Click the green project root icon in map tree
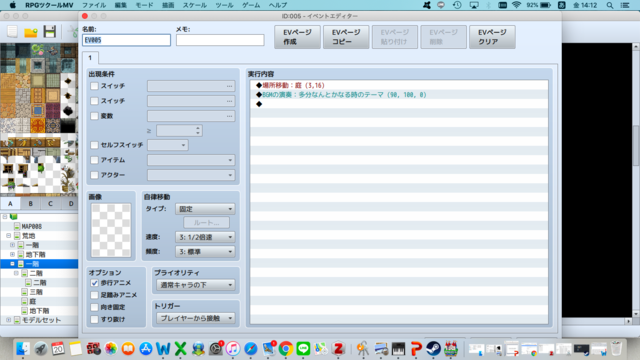 13,216
